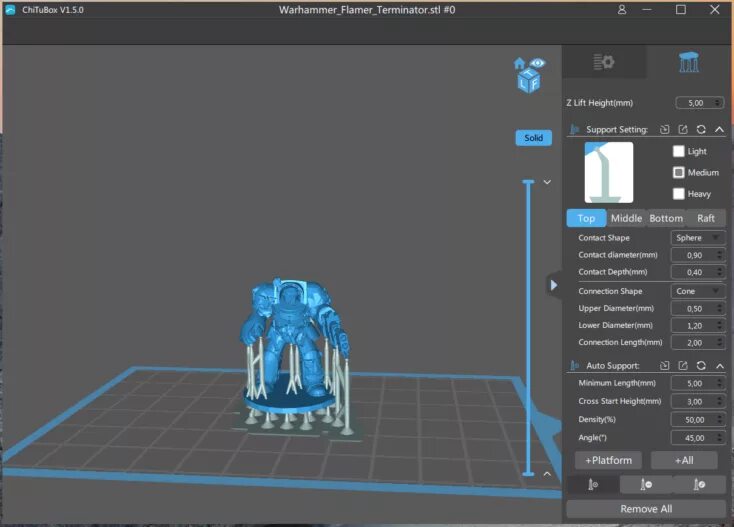Adjust Cross Start Height stepper arrows
734x527 pixels.
click(720, 402)
